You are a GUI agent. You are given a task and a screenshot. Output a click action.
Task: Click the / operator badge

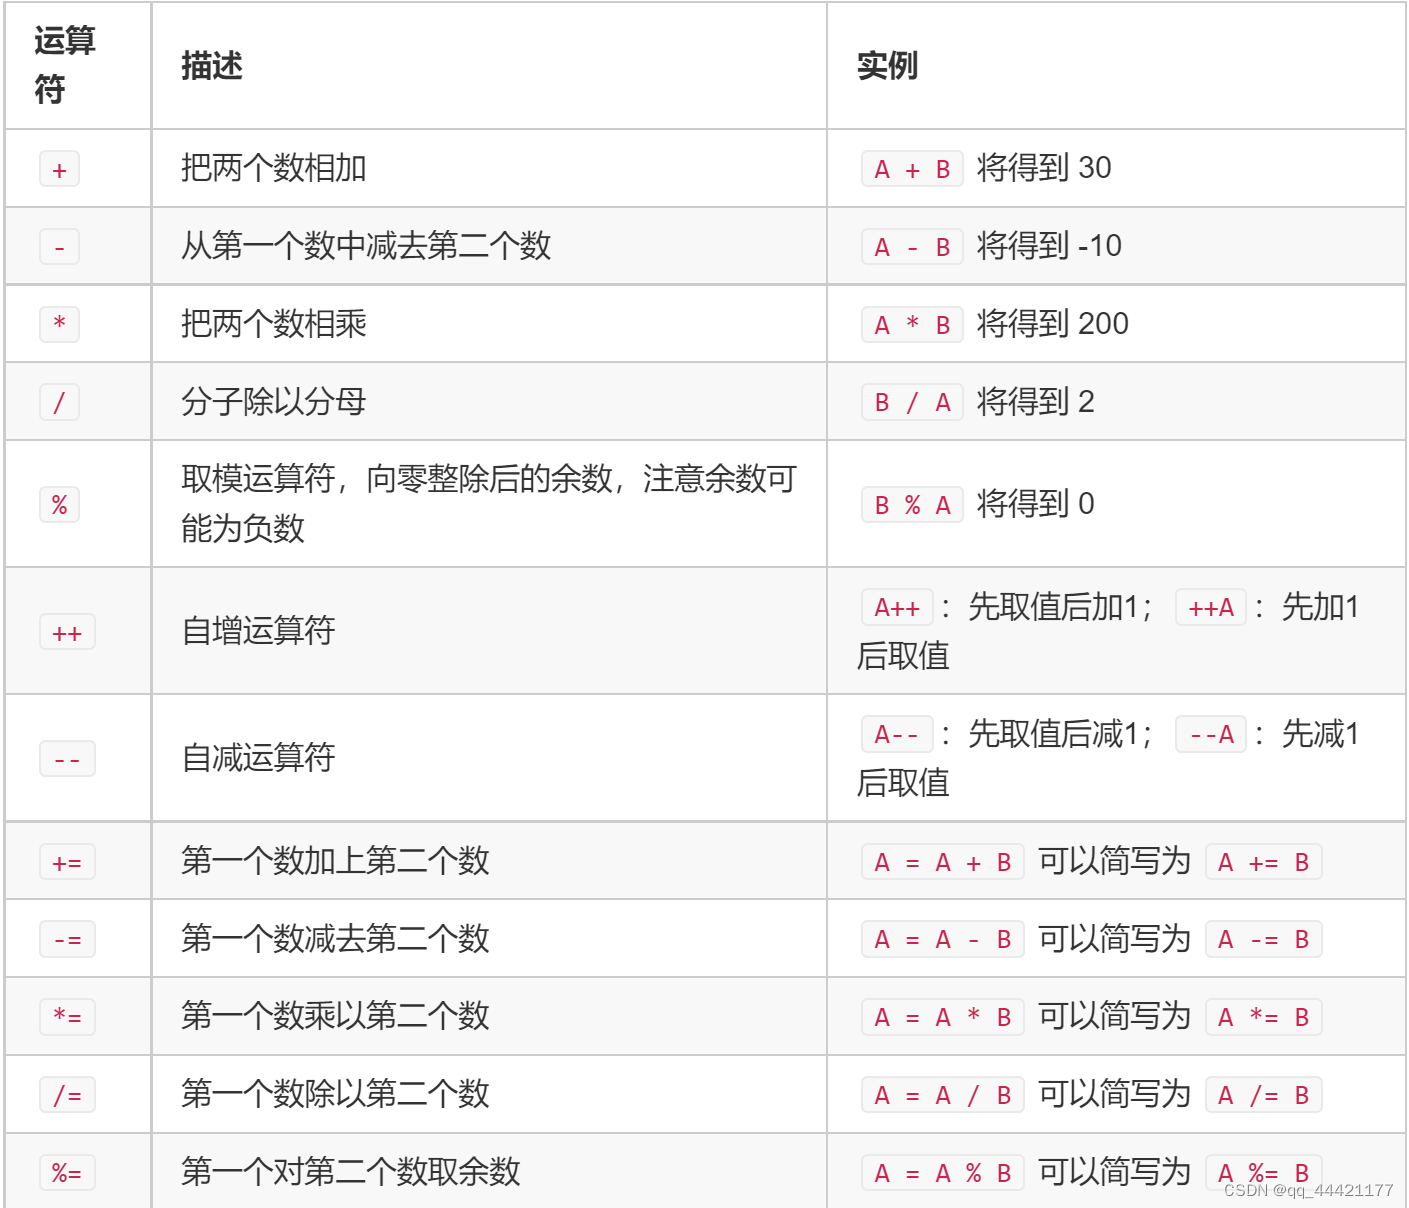click(58, 401)
